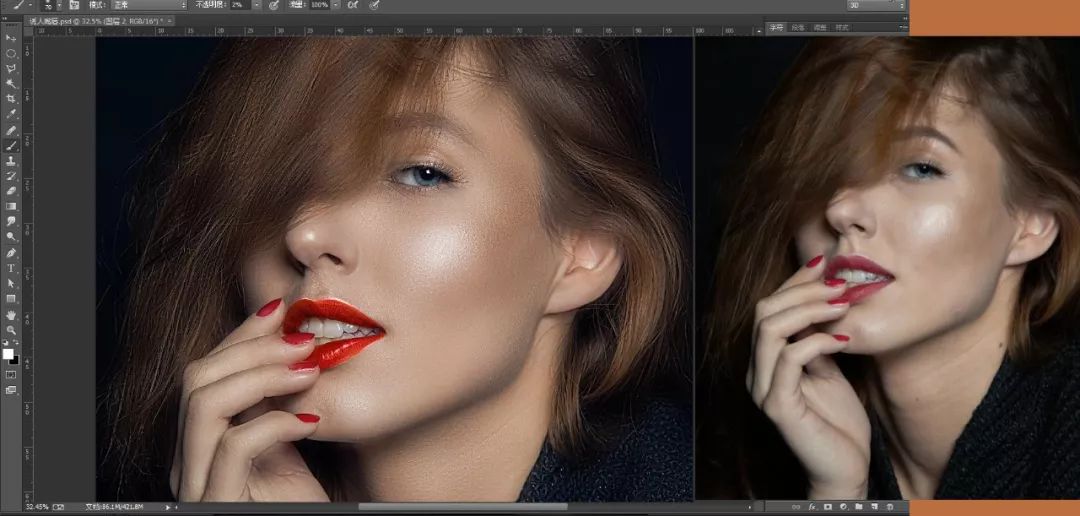The image size is (1080, 516).
Task: Select the Brush tool in toolbox
Action: [10, 146]
